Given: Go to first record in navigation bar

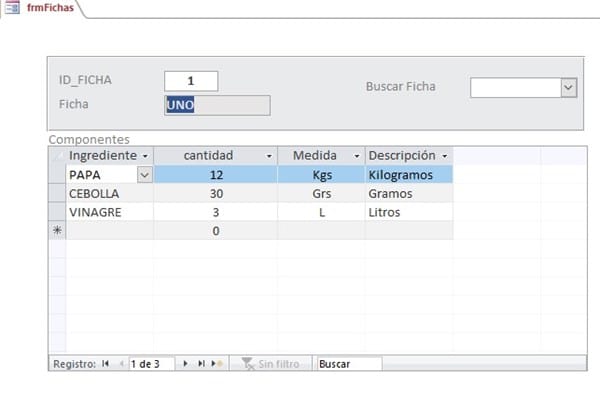Looking at the screenshot, I should tap(106, 365).
